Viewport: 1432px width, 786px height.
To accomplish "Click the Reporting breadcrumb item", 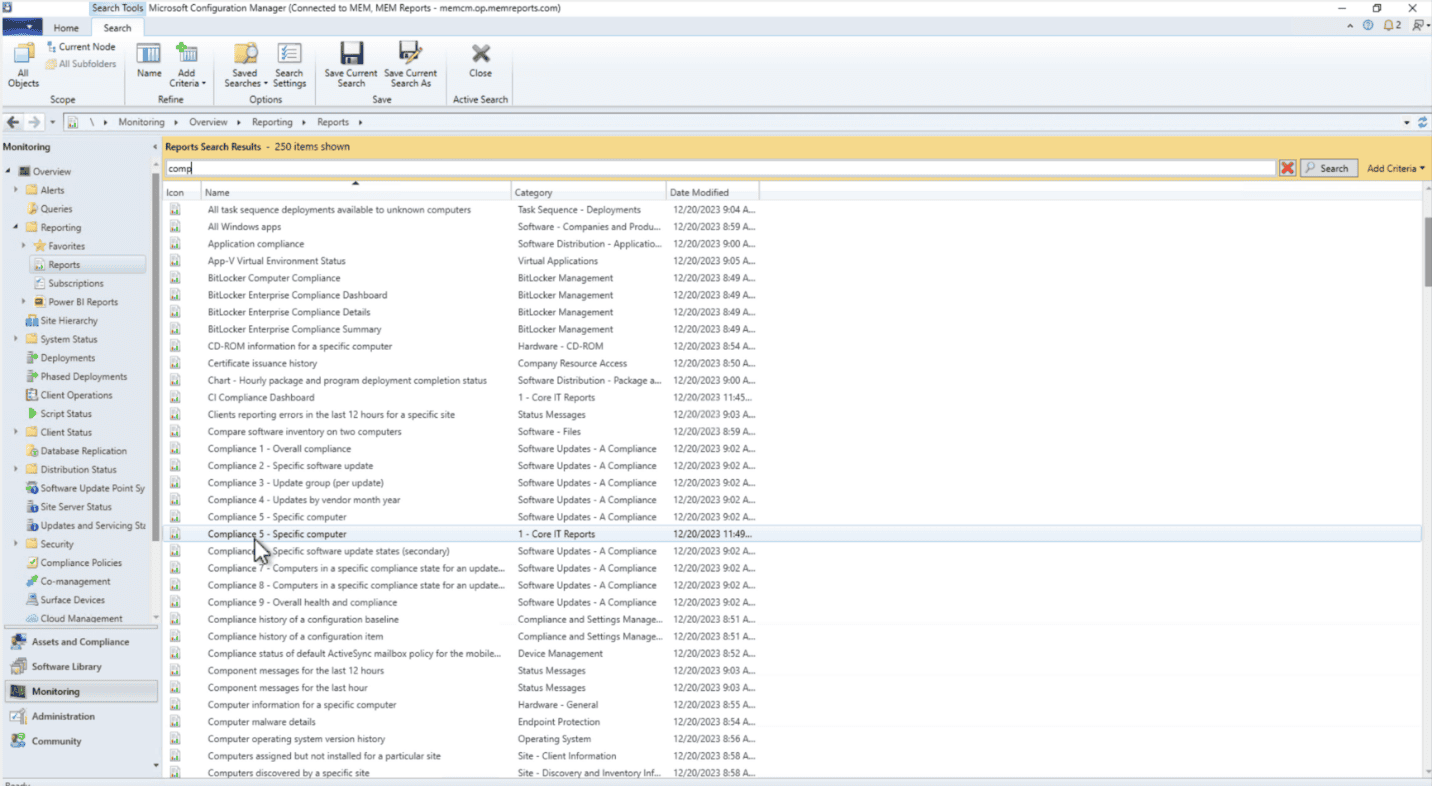I will point(272,122).
